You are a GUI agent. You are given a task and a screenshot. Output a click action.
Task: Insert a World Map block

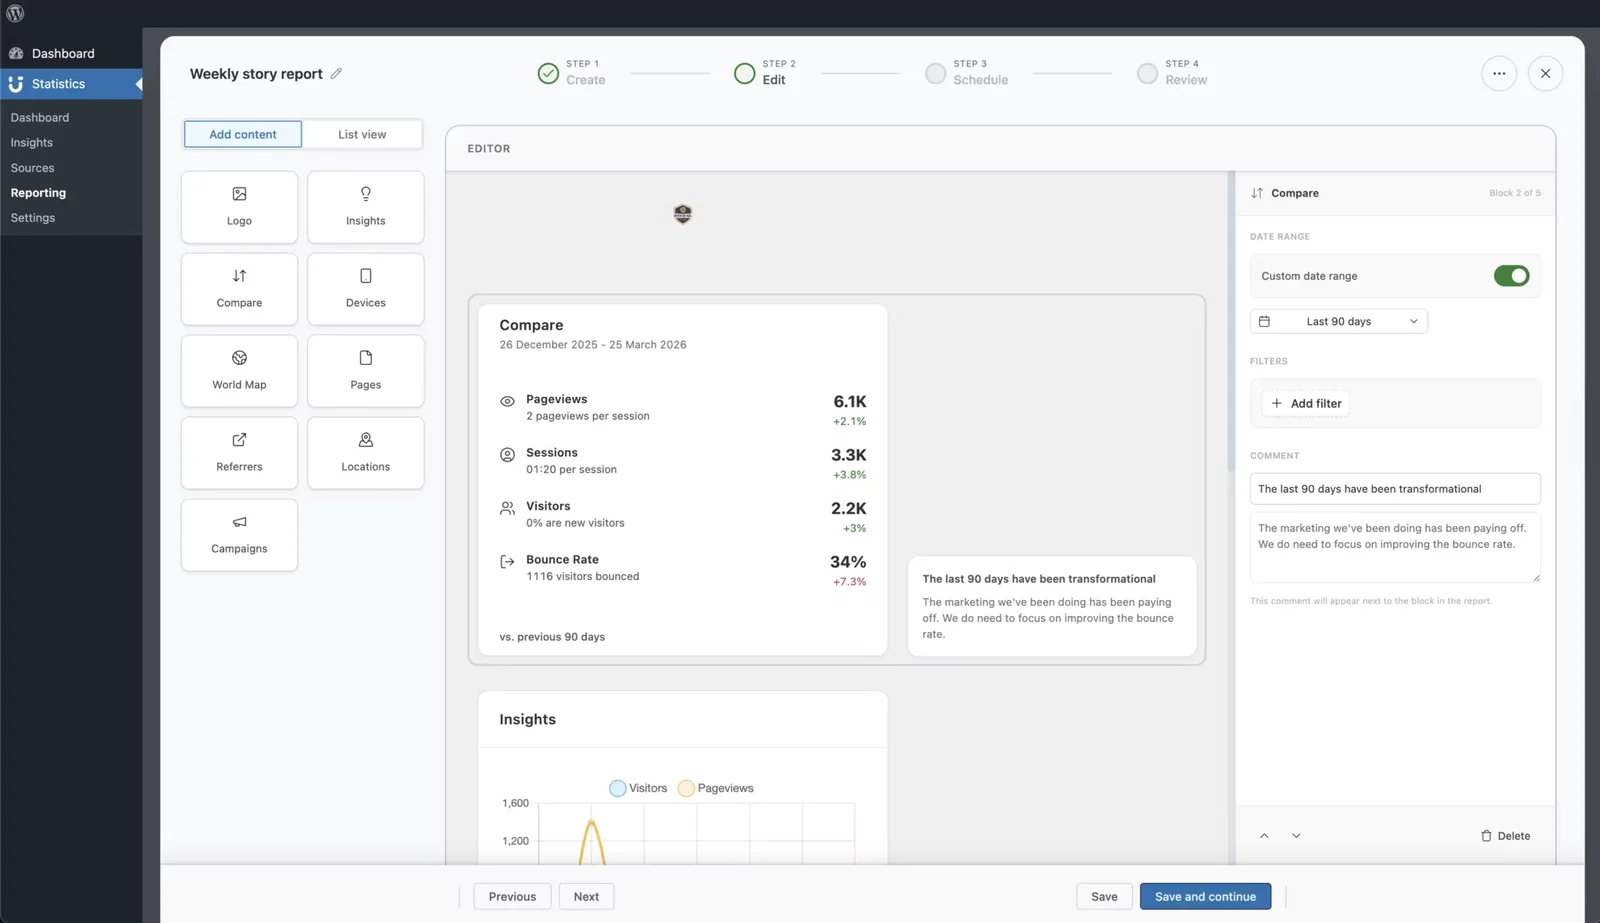click(239, 371)
